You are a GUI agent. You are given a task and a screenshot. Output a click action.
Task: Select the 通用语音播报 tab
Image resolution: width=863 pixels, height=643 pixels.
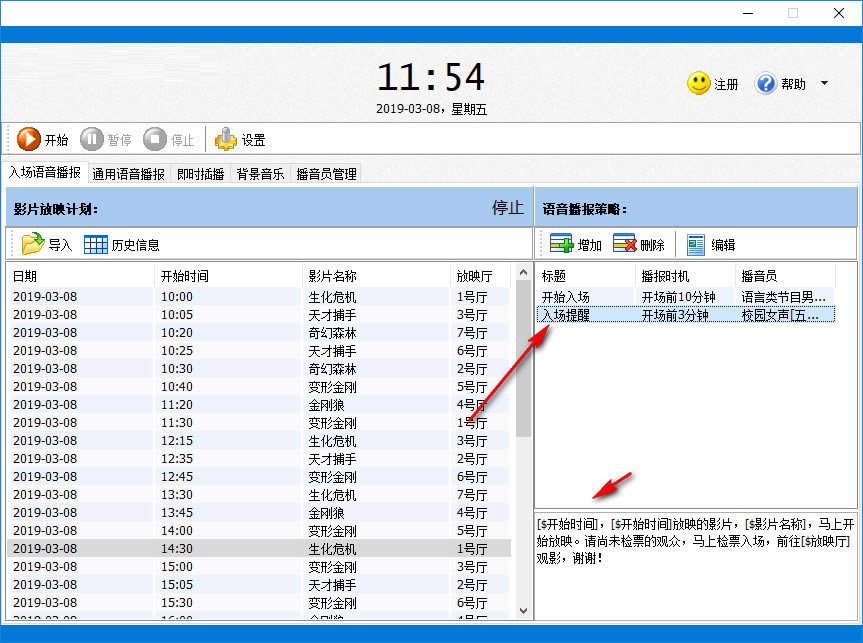(x=129, y=172)
